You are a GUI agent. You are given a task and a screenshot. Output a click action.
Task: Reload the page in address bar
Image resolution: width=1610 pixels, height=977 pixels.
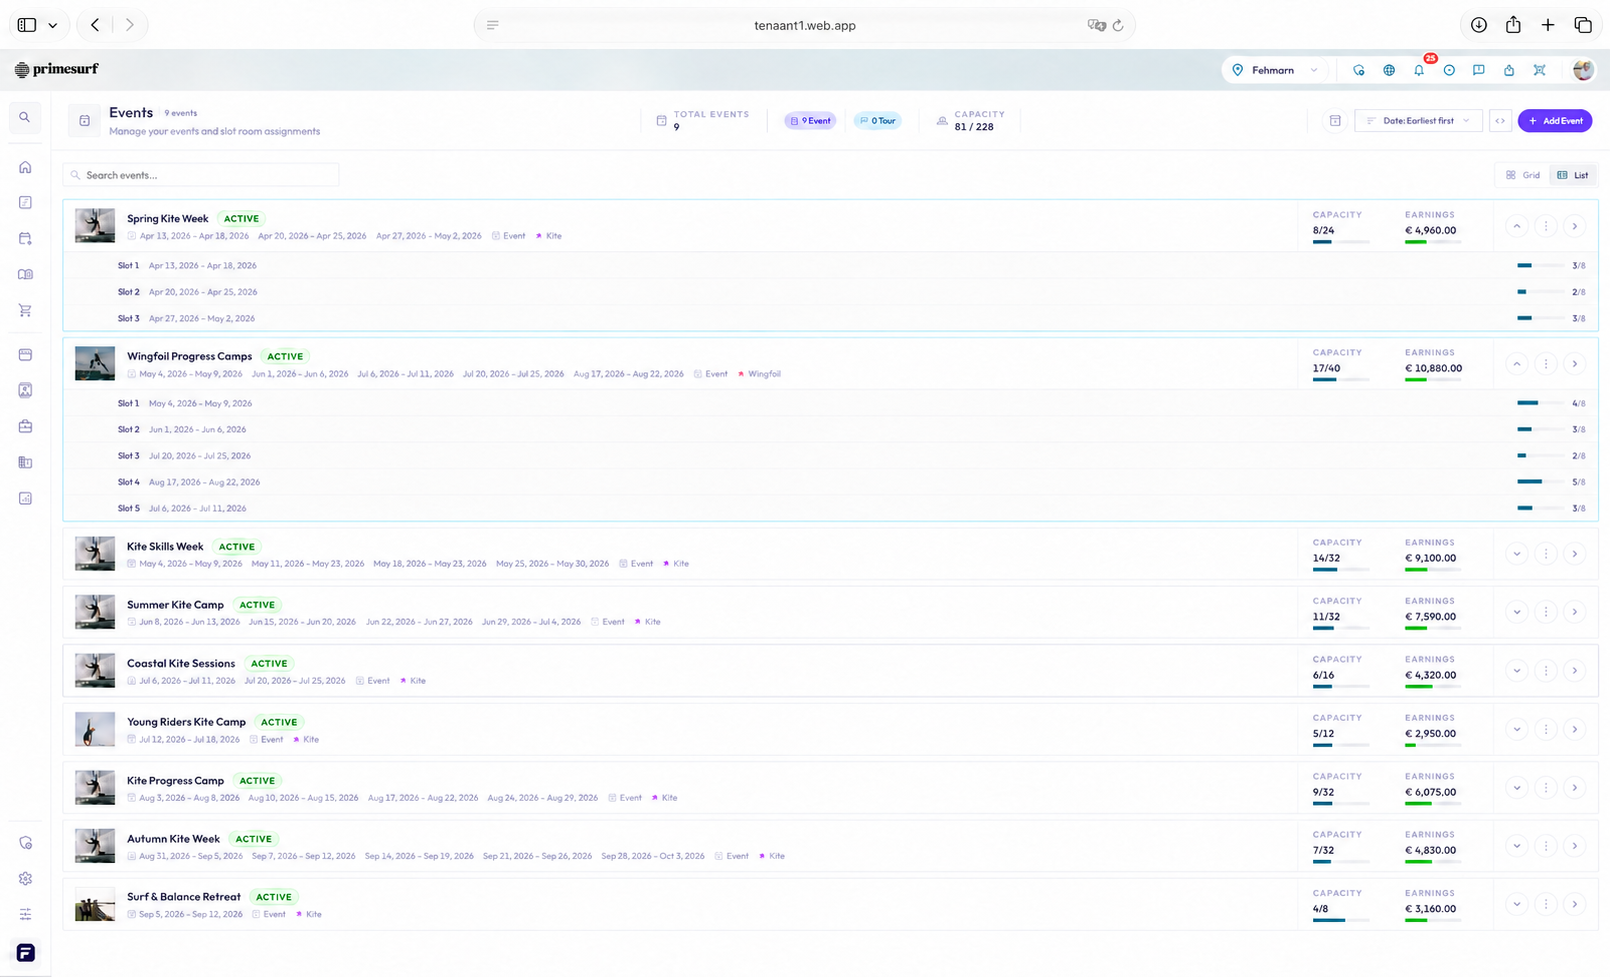[1118, 25]
